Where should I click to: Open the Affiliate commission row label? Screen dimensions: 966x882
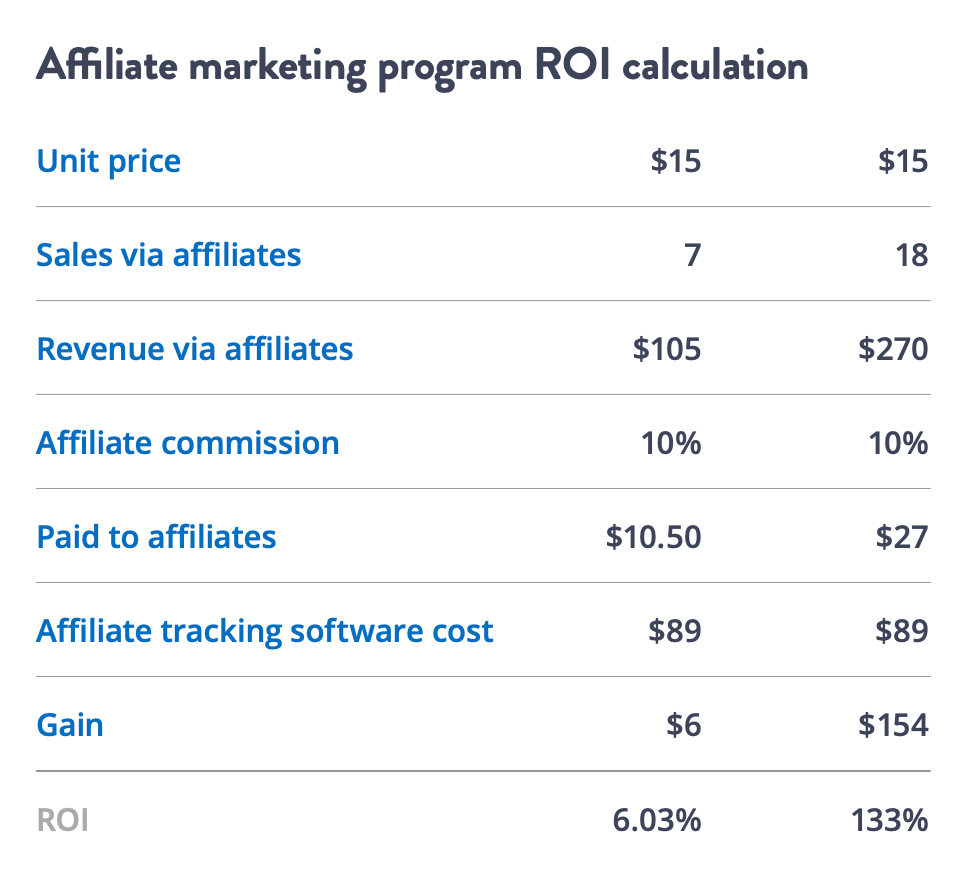point(188,443)
